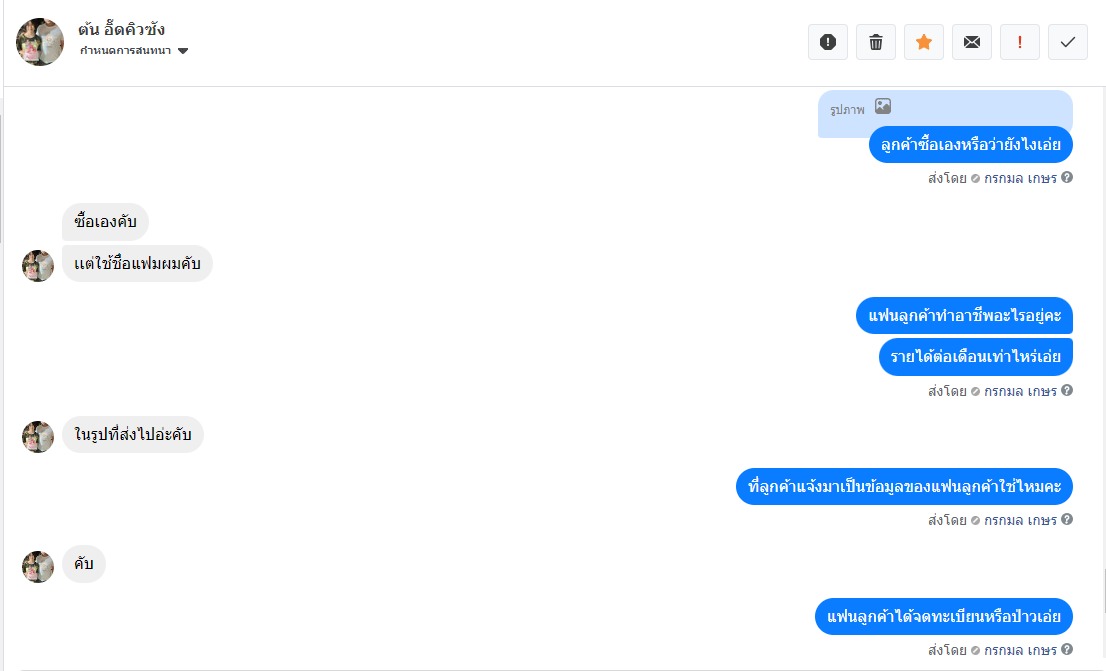Open ต้น อ็ตคิวชัง profile name
The image size is (1106, 671).
(121, 30)
